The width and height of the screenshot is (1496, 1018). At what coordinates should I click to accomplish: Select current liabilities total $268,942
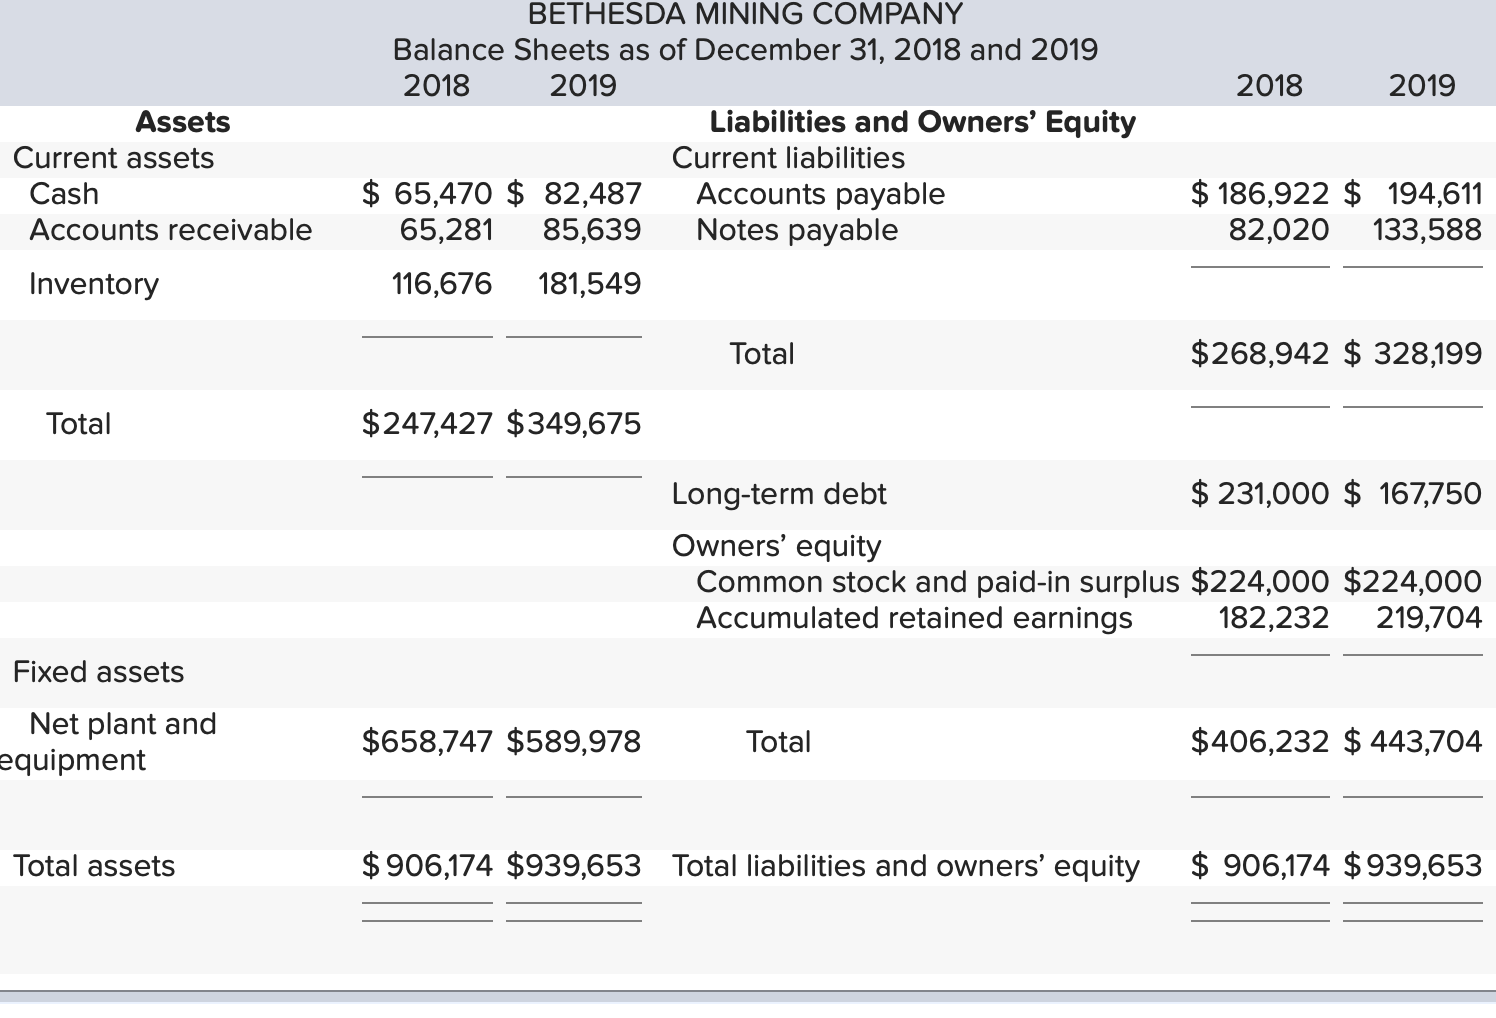(1260, 354)
